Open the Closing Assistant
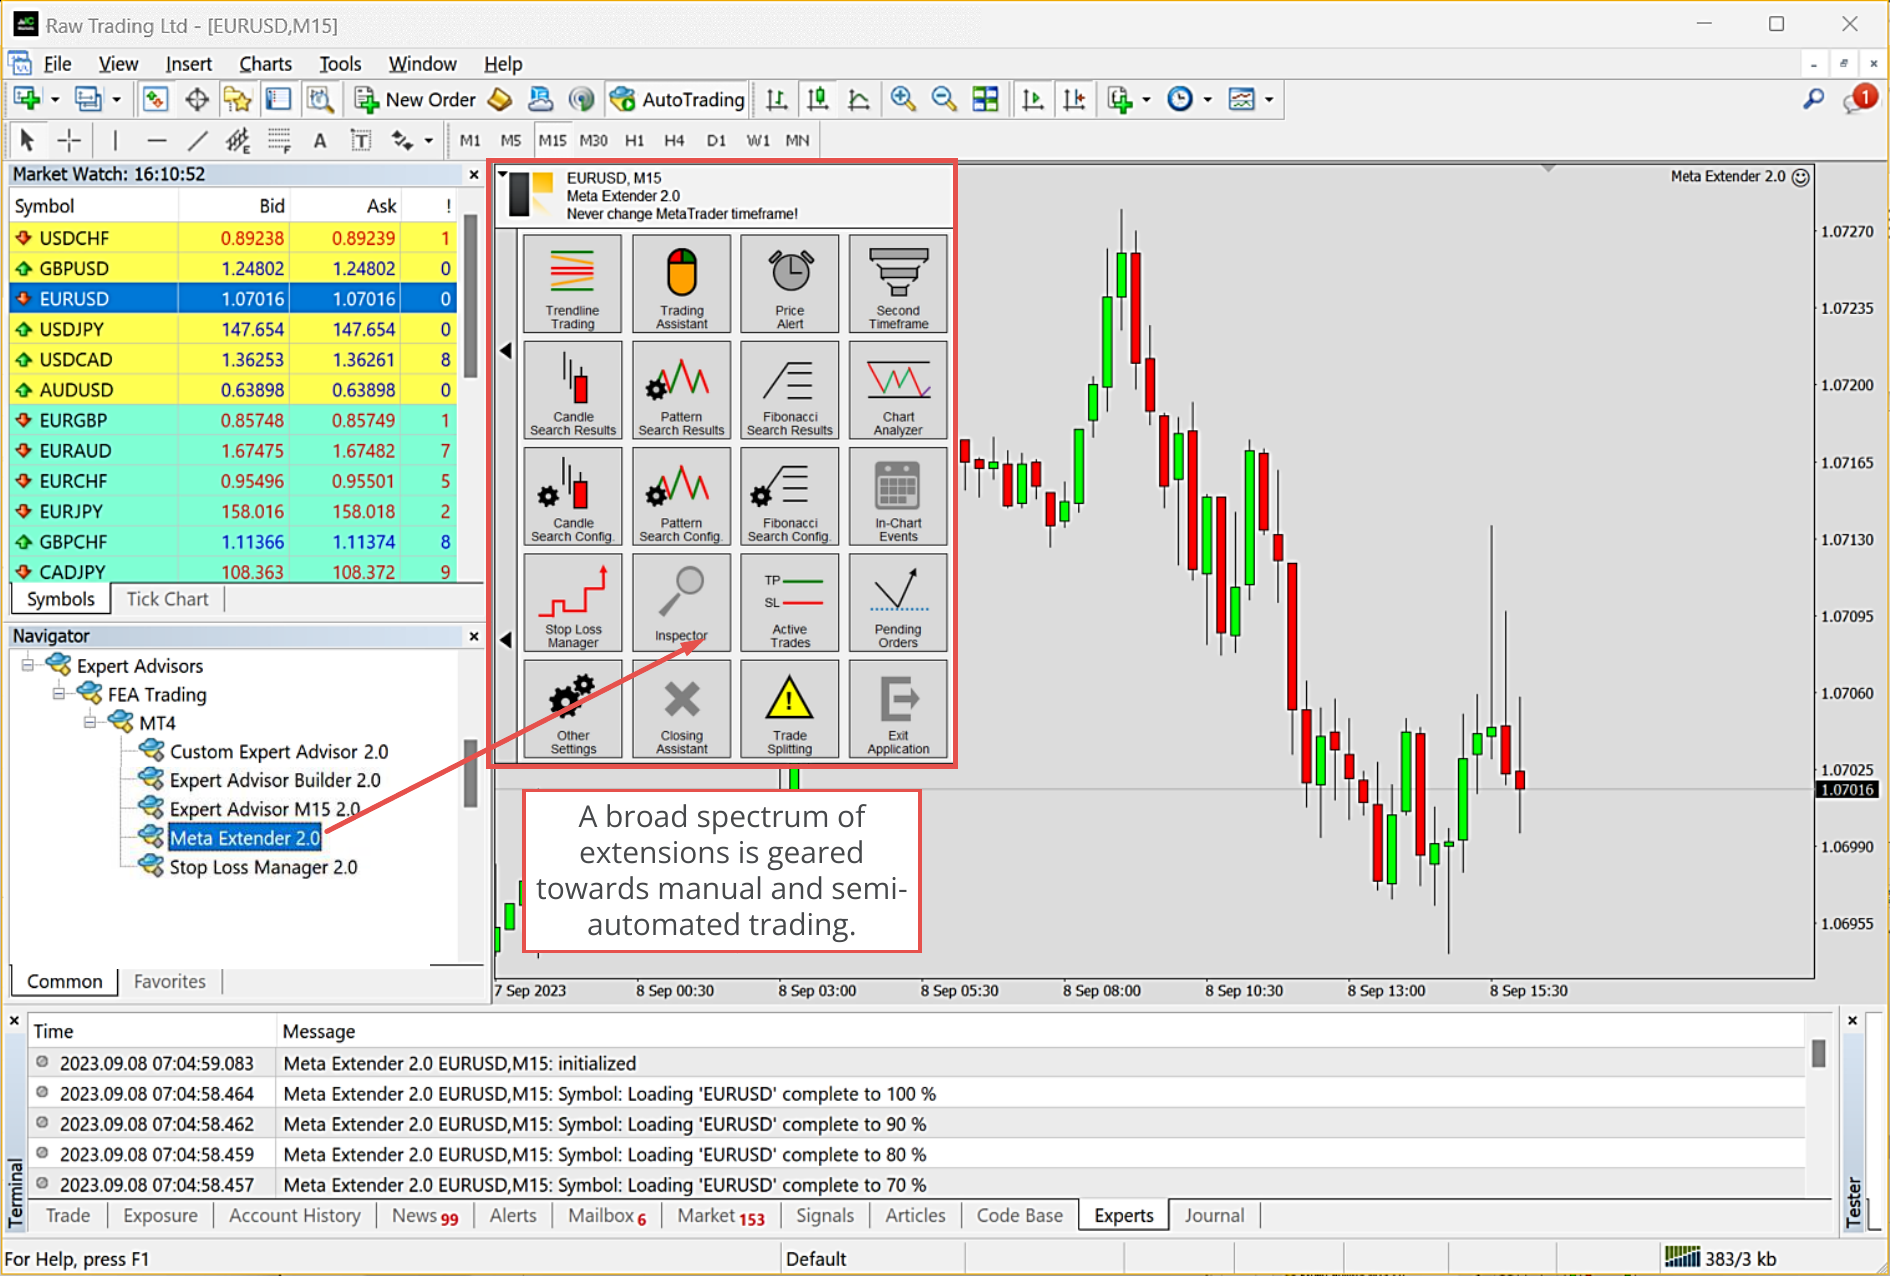Screen dimensions: 1890x1276 coord(681,709)
